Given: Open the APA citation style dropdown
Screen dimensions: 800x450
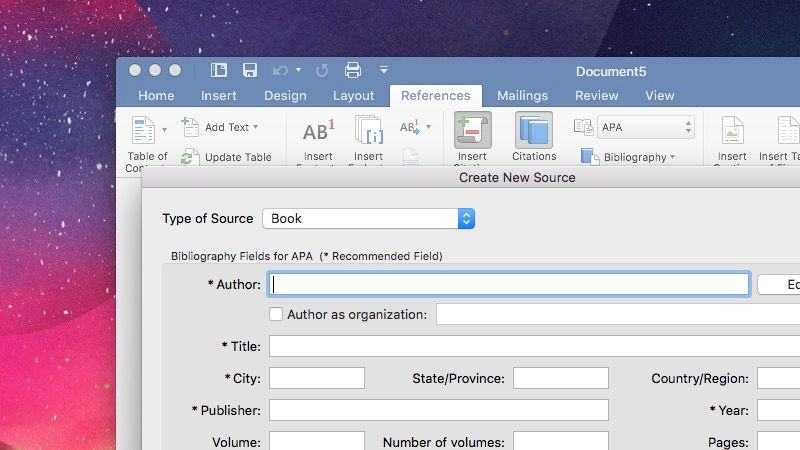Looking at the screenshot, I should click(x=646, y=127).
